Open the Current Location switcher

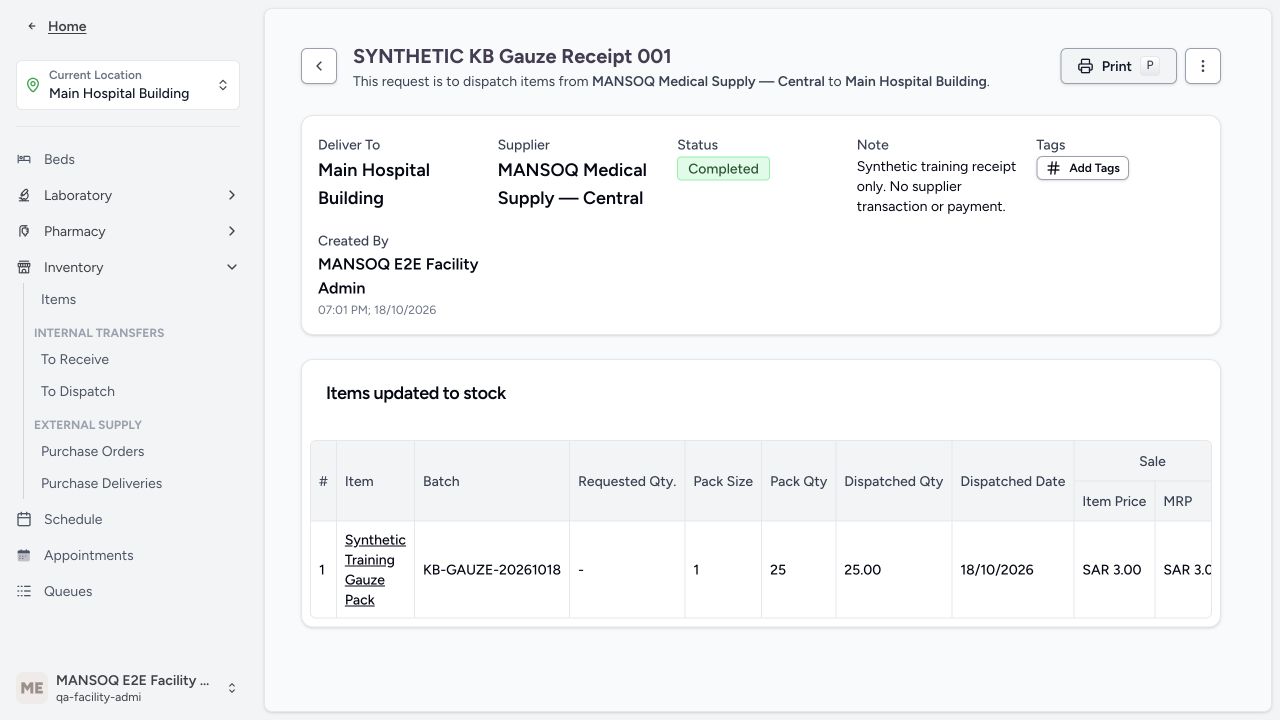[128, 85]
